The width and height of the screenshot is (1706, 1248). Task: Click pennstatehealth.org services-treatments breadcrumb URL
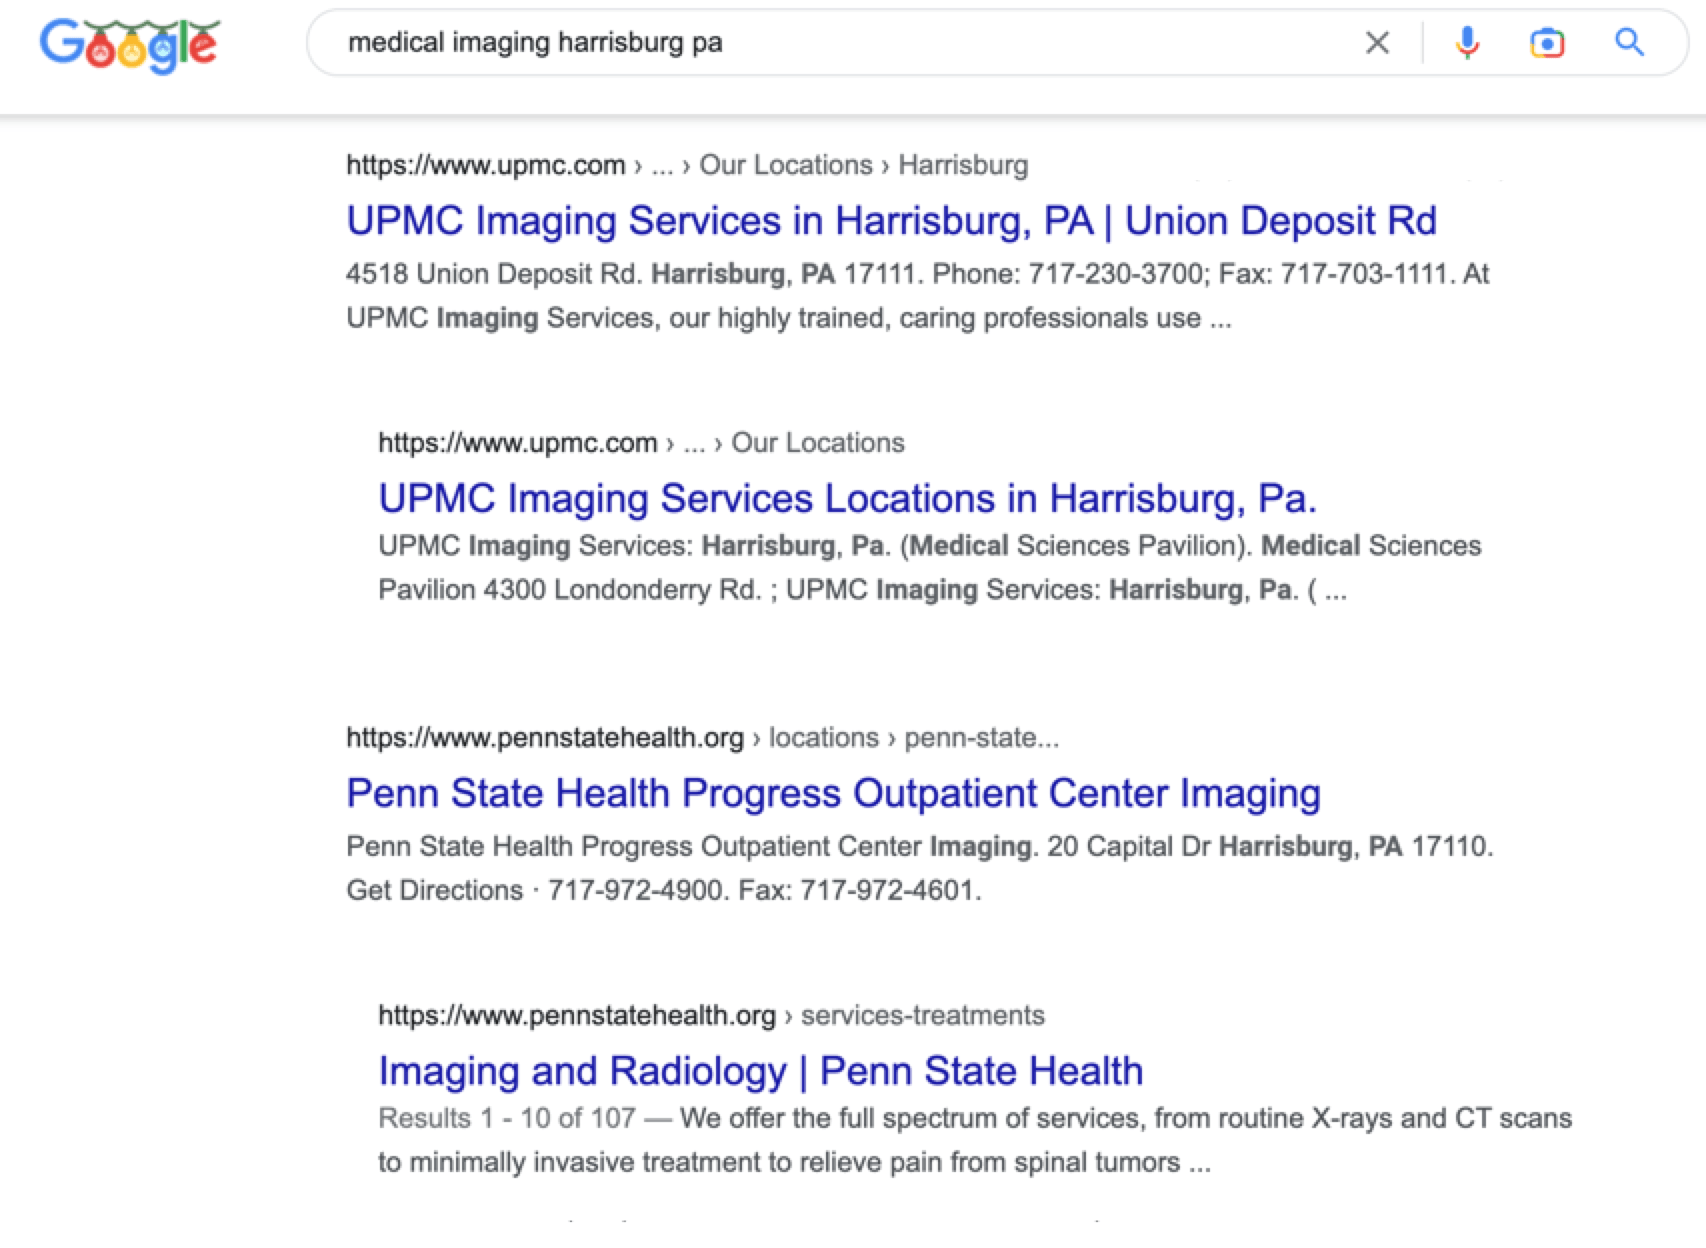pyautogui.click(x=711, y=1016)
